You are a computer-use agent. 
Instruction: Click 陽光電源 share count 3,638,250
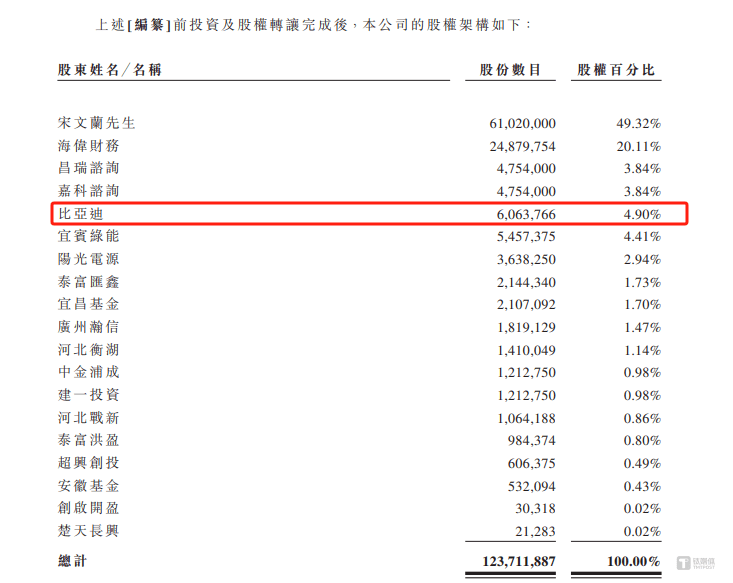click(526, 259)
